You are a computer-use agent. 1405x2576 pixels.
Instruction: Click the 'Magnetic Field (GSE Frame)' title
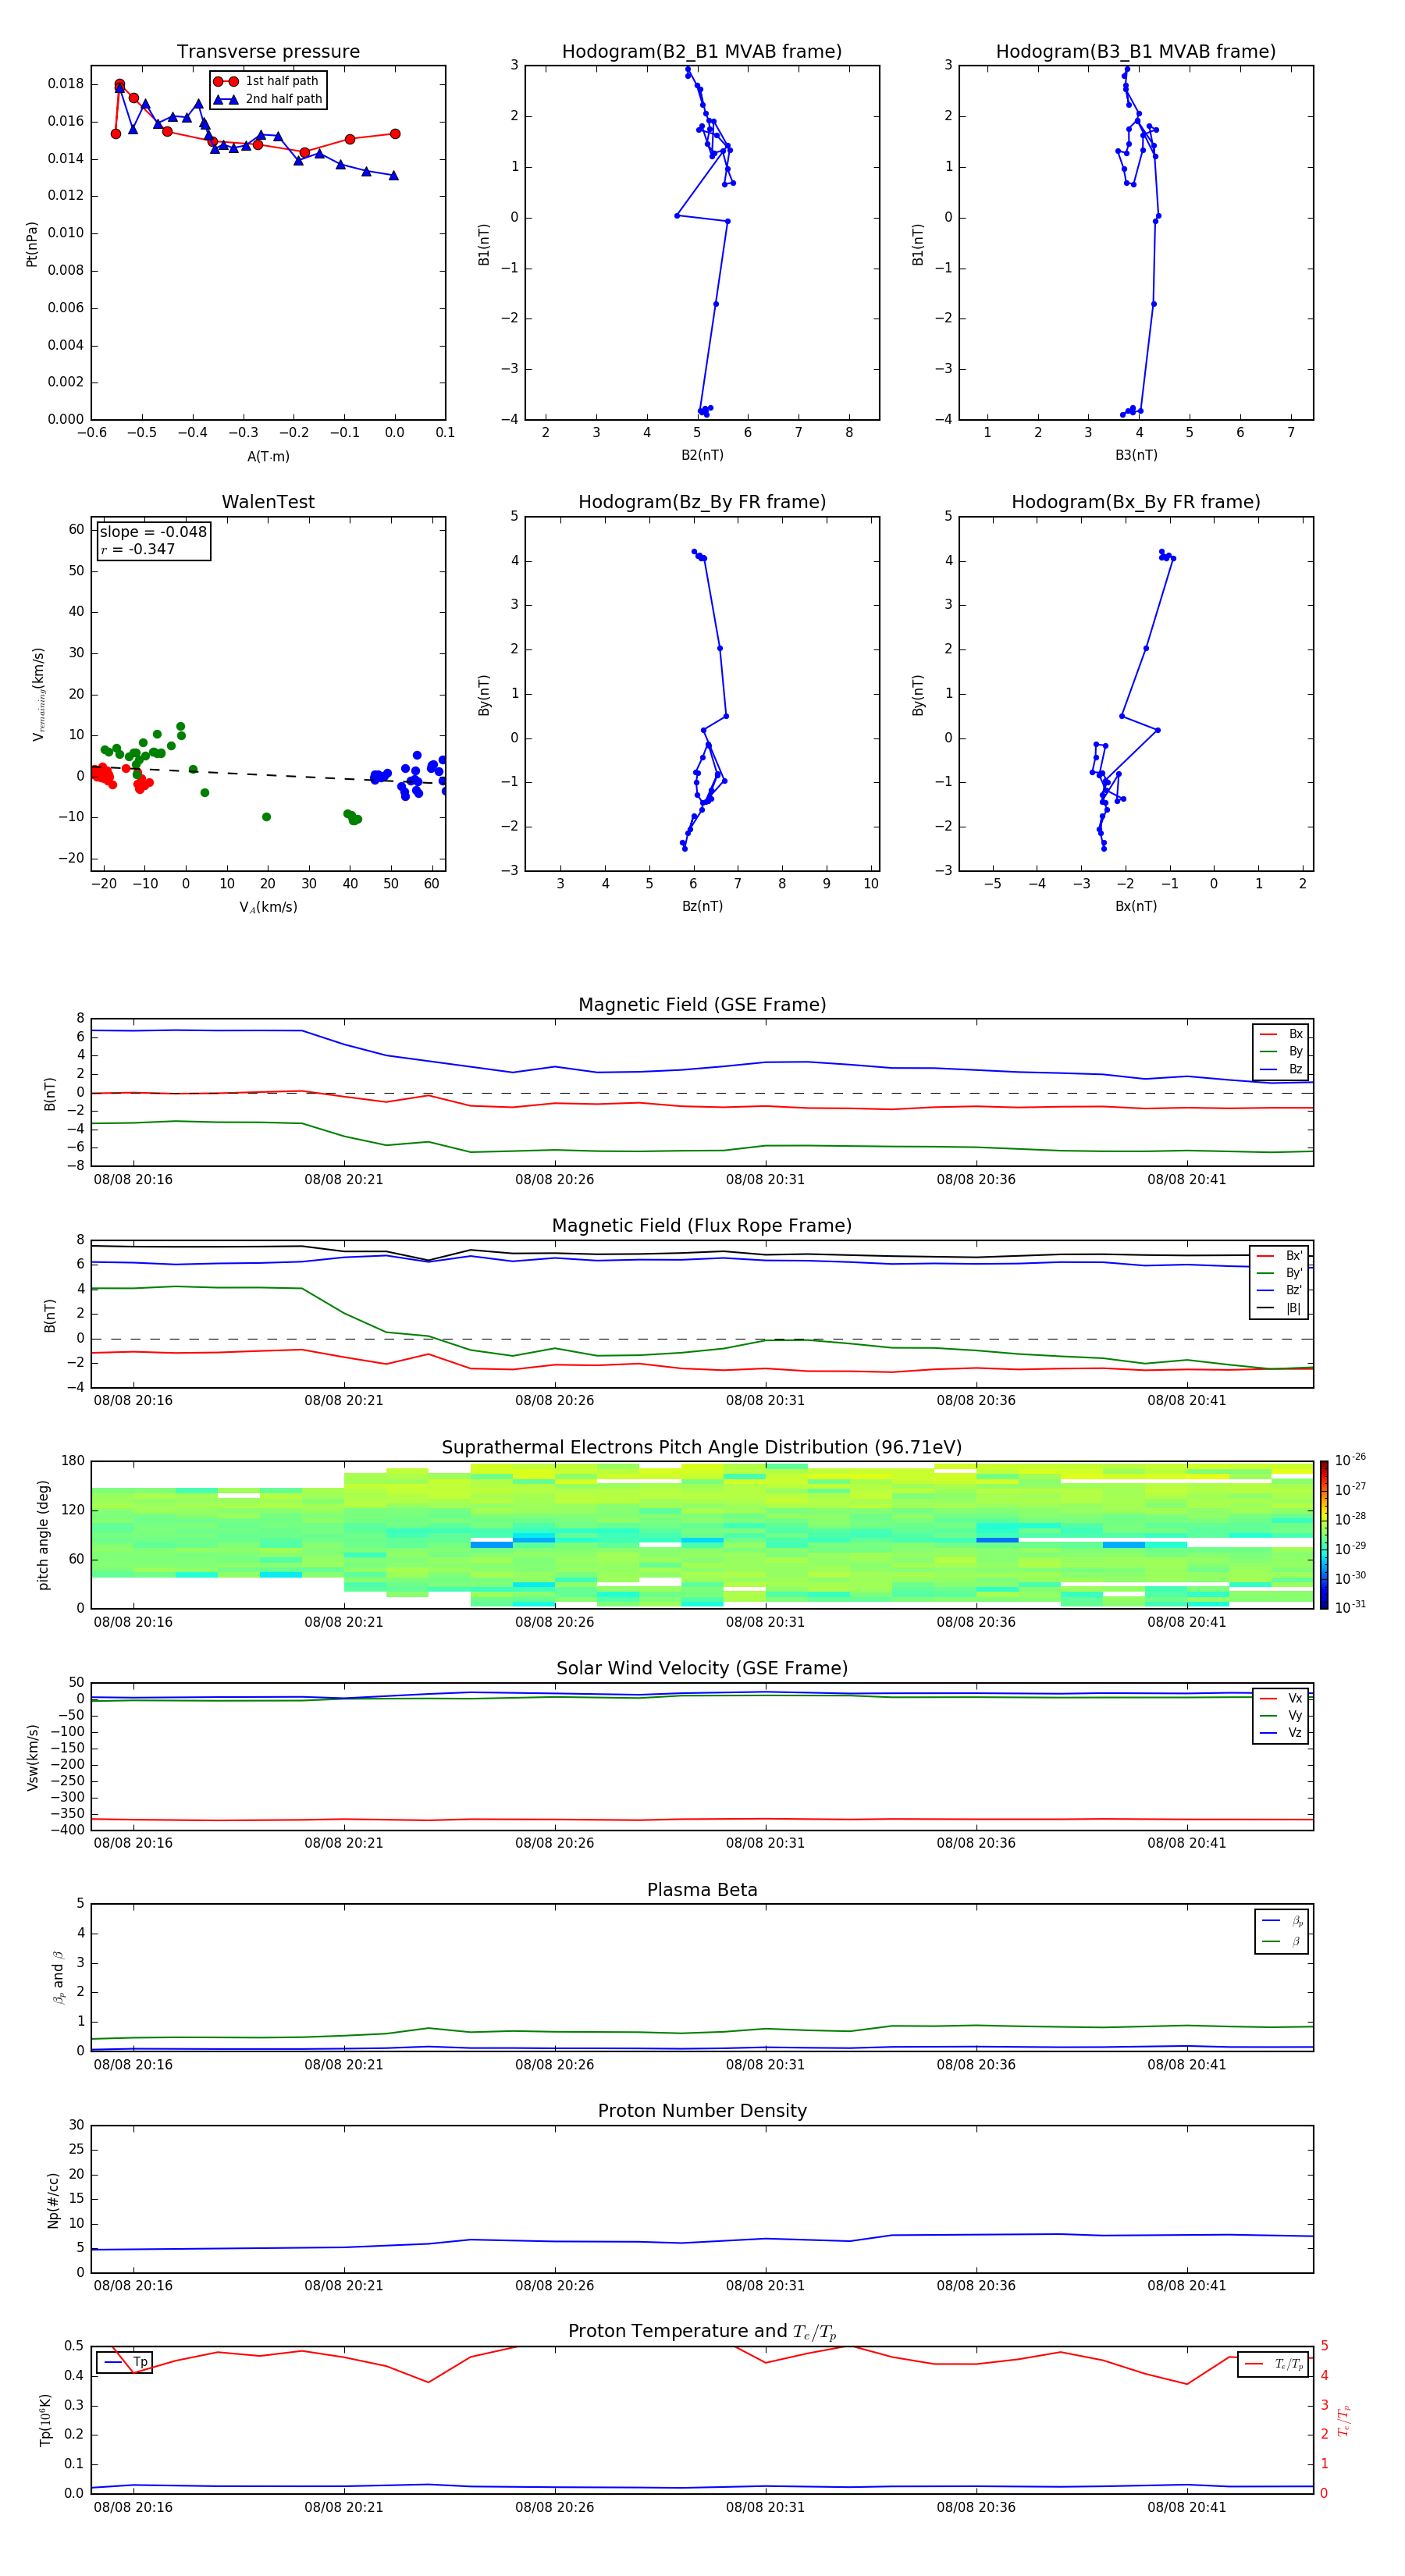tap(702, 1005)
